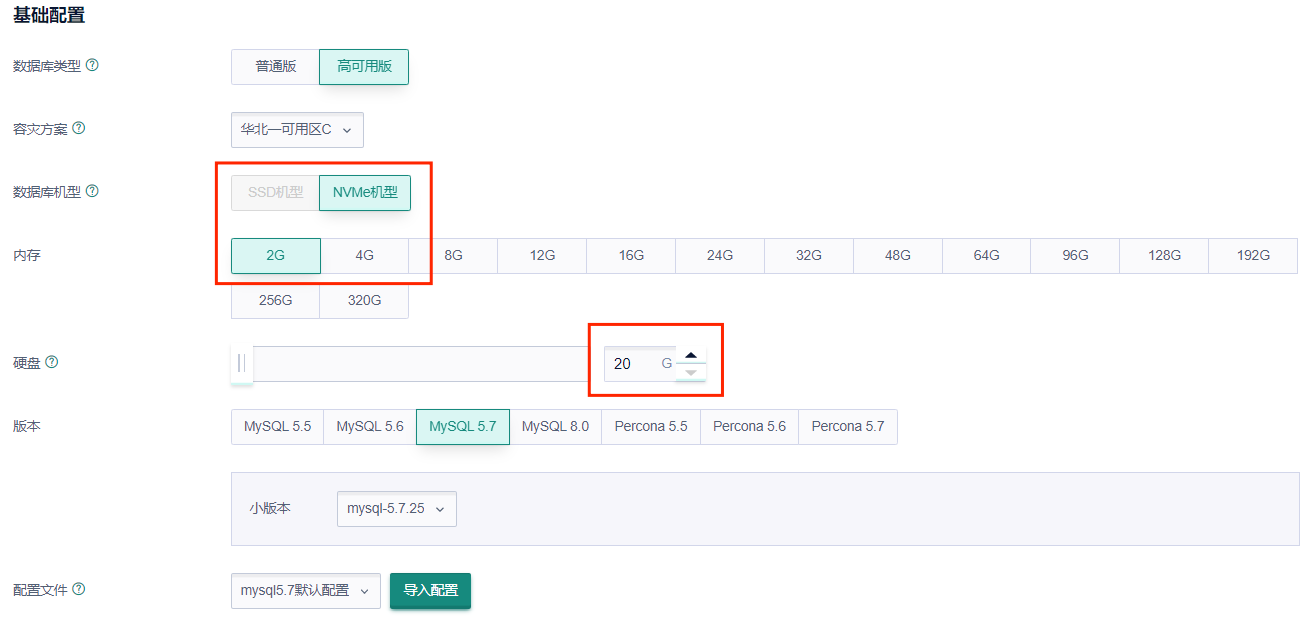
Task: Click help icon beside 数据库类型
Action: [92, 66]
